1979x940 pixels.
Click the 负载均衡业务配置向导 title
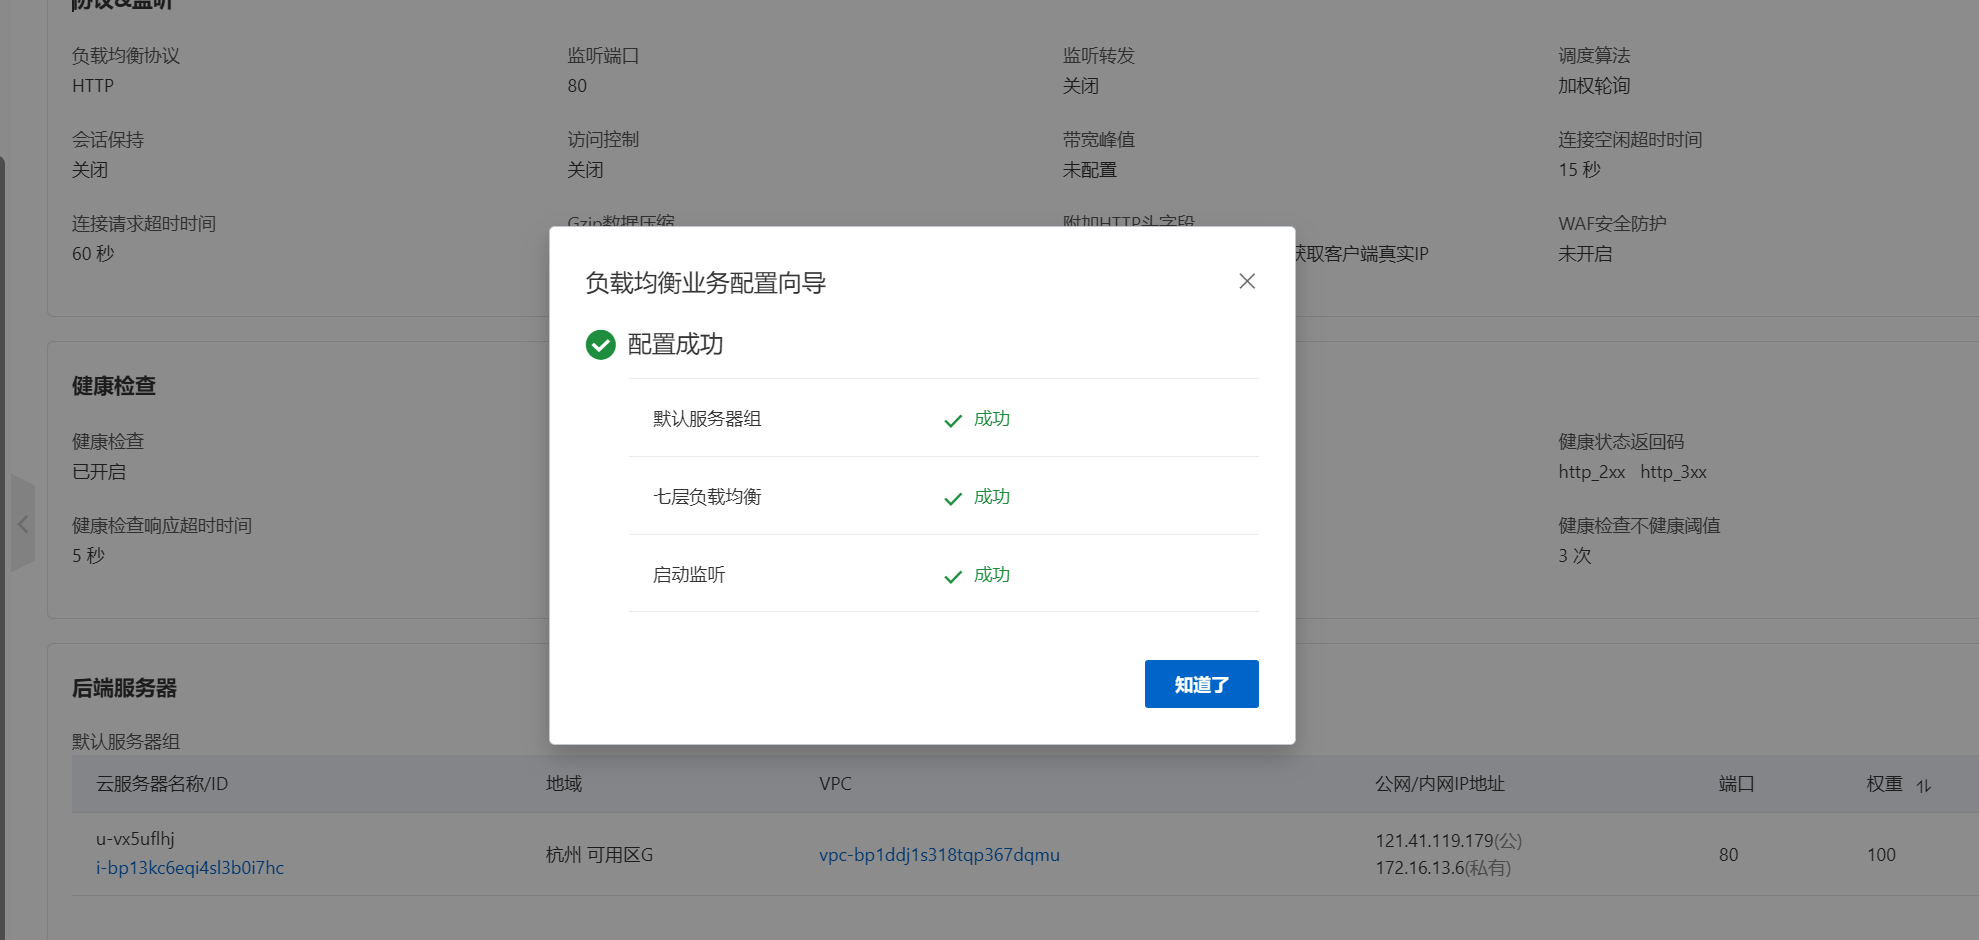coord(705,283)
